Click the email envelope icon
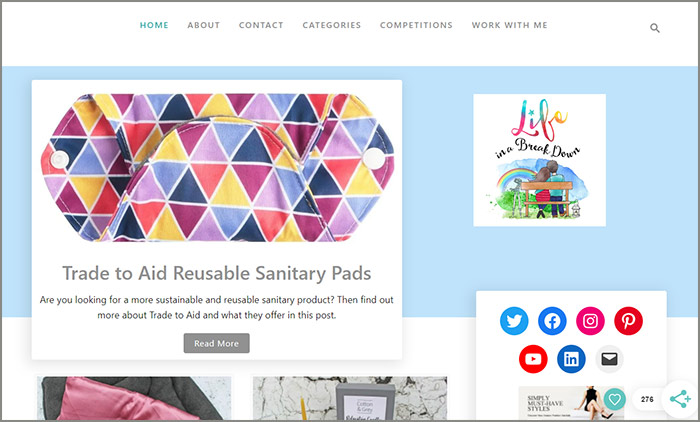The image size is (700, 422). [609, 359]
